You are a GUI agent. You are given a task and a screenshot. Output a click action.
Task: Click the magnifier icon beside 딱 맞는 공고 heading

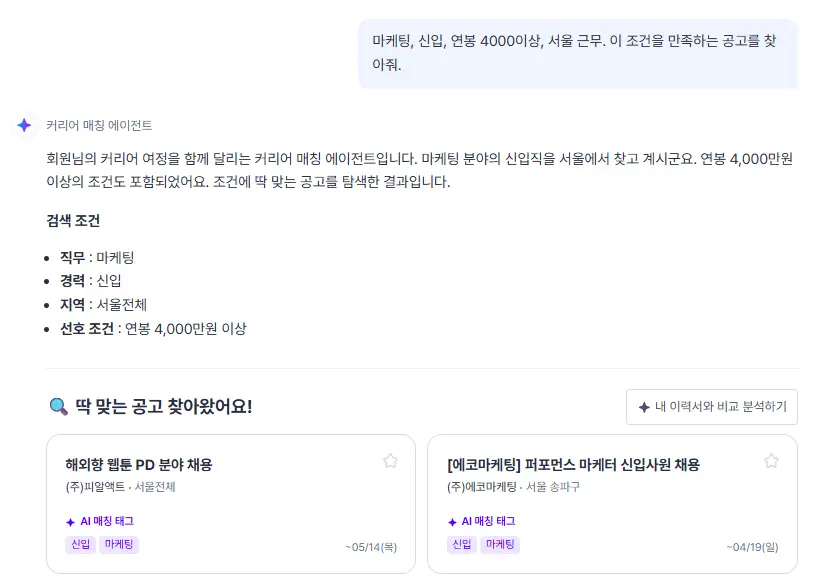(x=58, y=407)
